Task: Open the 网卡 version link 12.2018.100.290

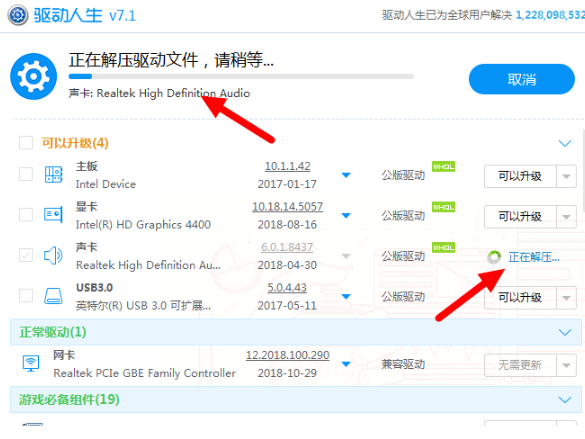Action: click(x=287, y=355)
